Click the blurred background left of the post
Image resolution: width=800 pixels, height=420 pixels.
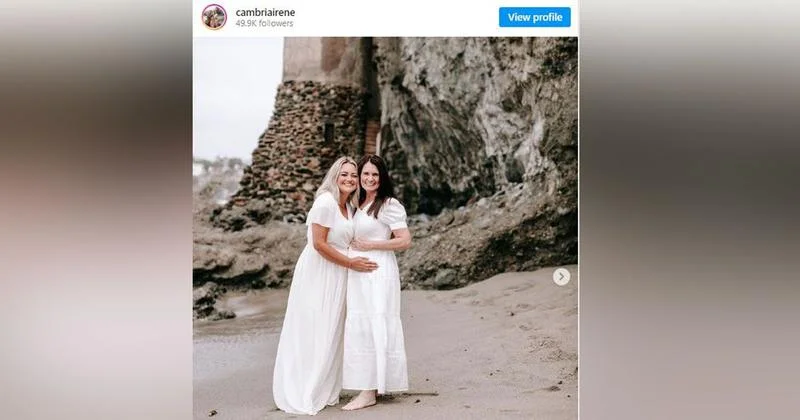96,210
